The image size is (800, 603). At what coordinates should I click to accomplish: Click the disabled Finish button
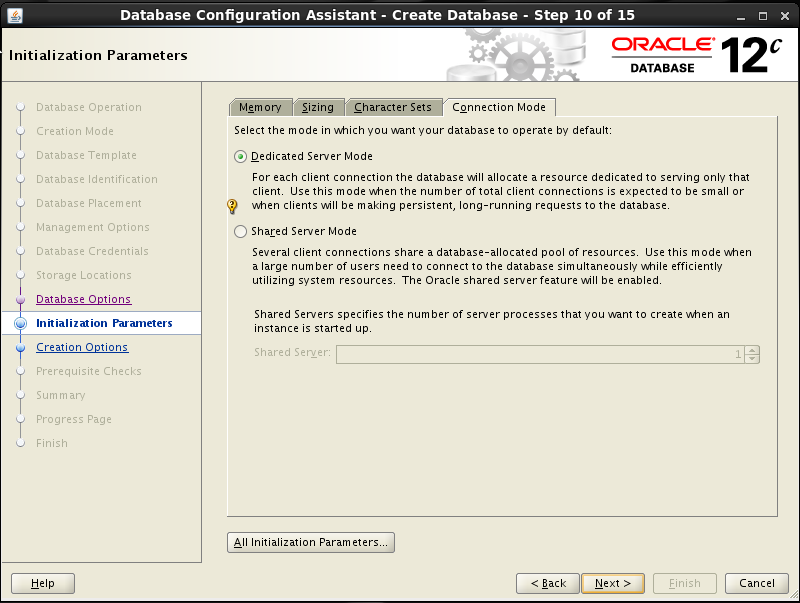point(685,583)
